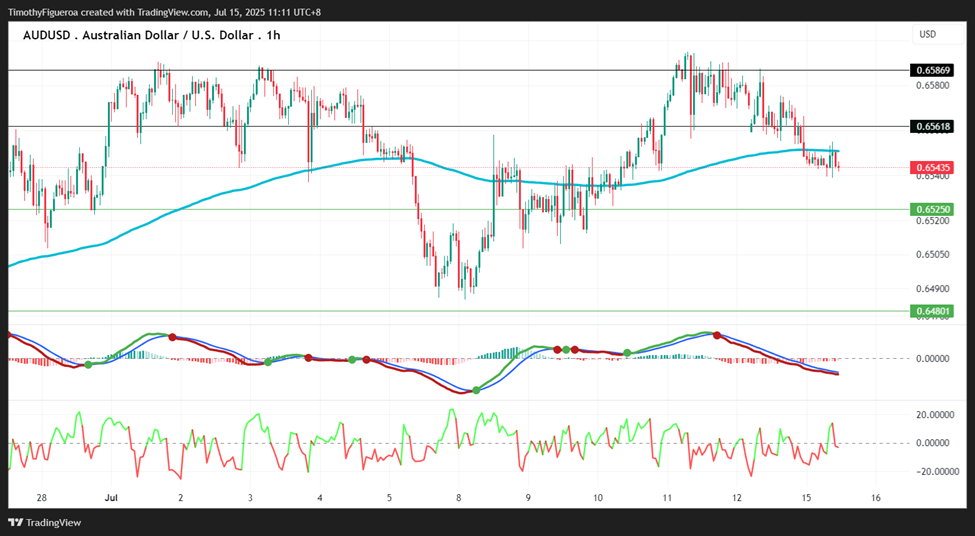
Task: Click the 1h timeframe label
Action: (x=273, y=35)
